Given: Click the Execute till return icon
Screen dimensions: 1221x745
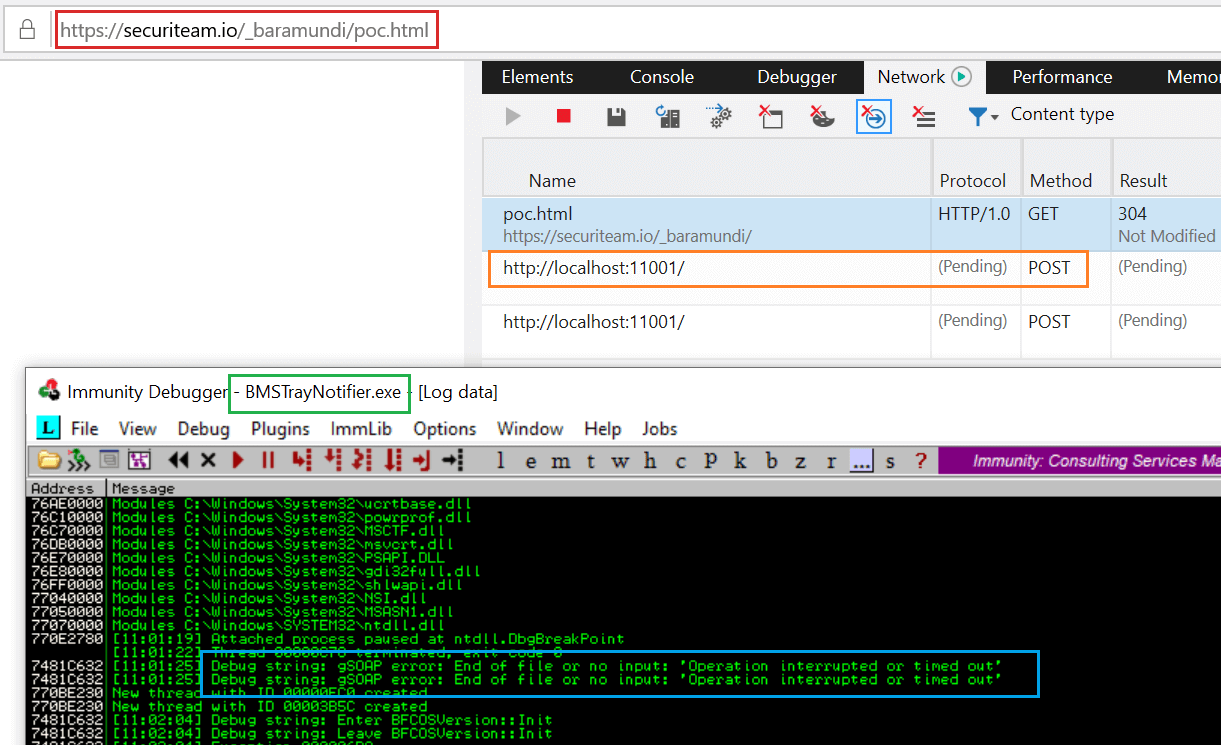Looking at the screenshot, I should (x=422, y=460).
